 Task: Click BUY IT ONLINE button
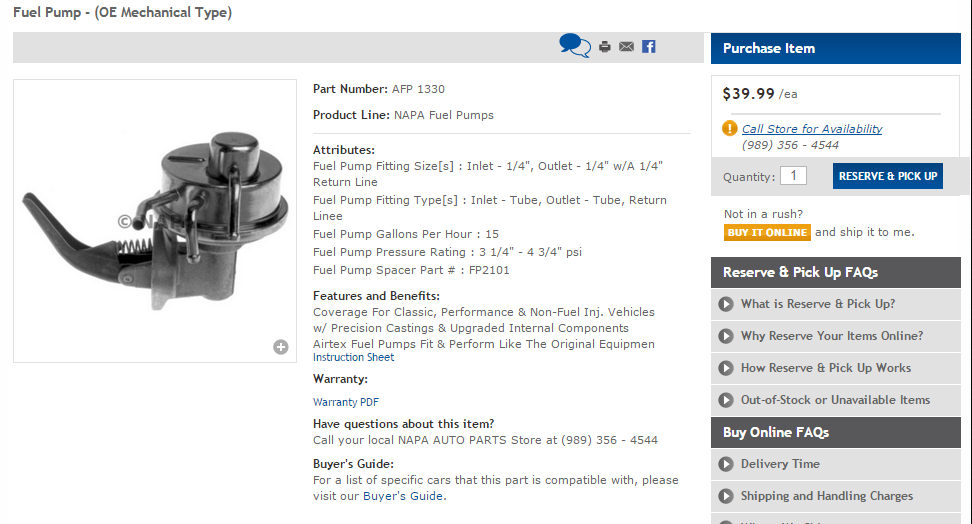[x=767, y=233]
